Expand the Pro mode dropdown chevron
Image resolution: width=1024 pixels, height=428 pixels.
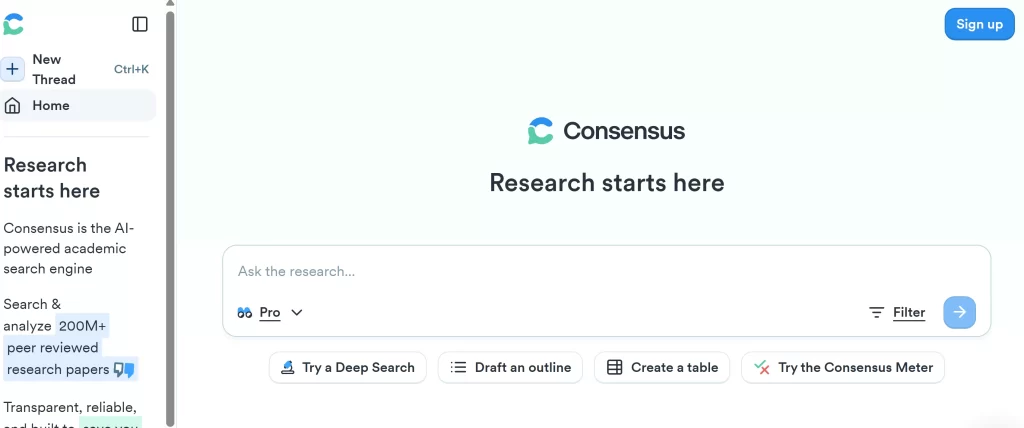pos(297,312)
